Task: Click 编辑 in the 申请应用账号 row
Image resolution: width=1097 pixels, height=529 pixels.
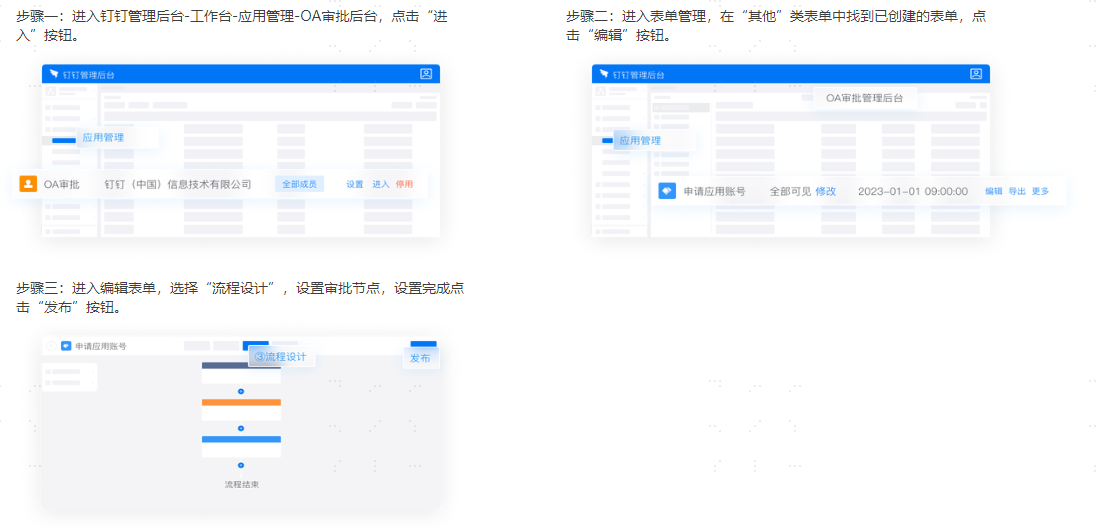Action: pos(993,191)
